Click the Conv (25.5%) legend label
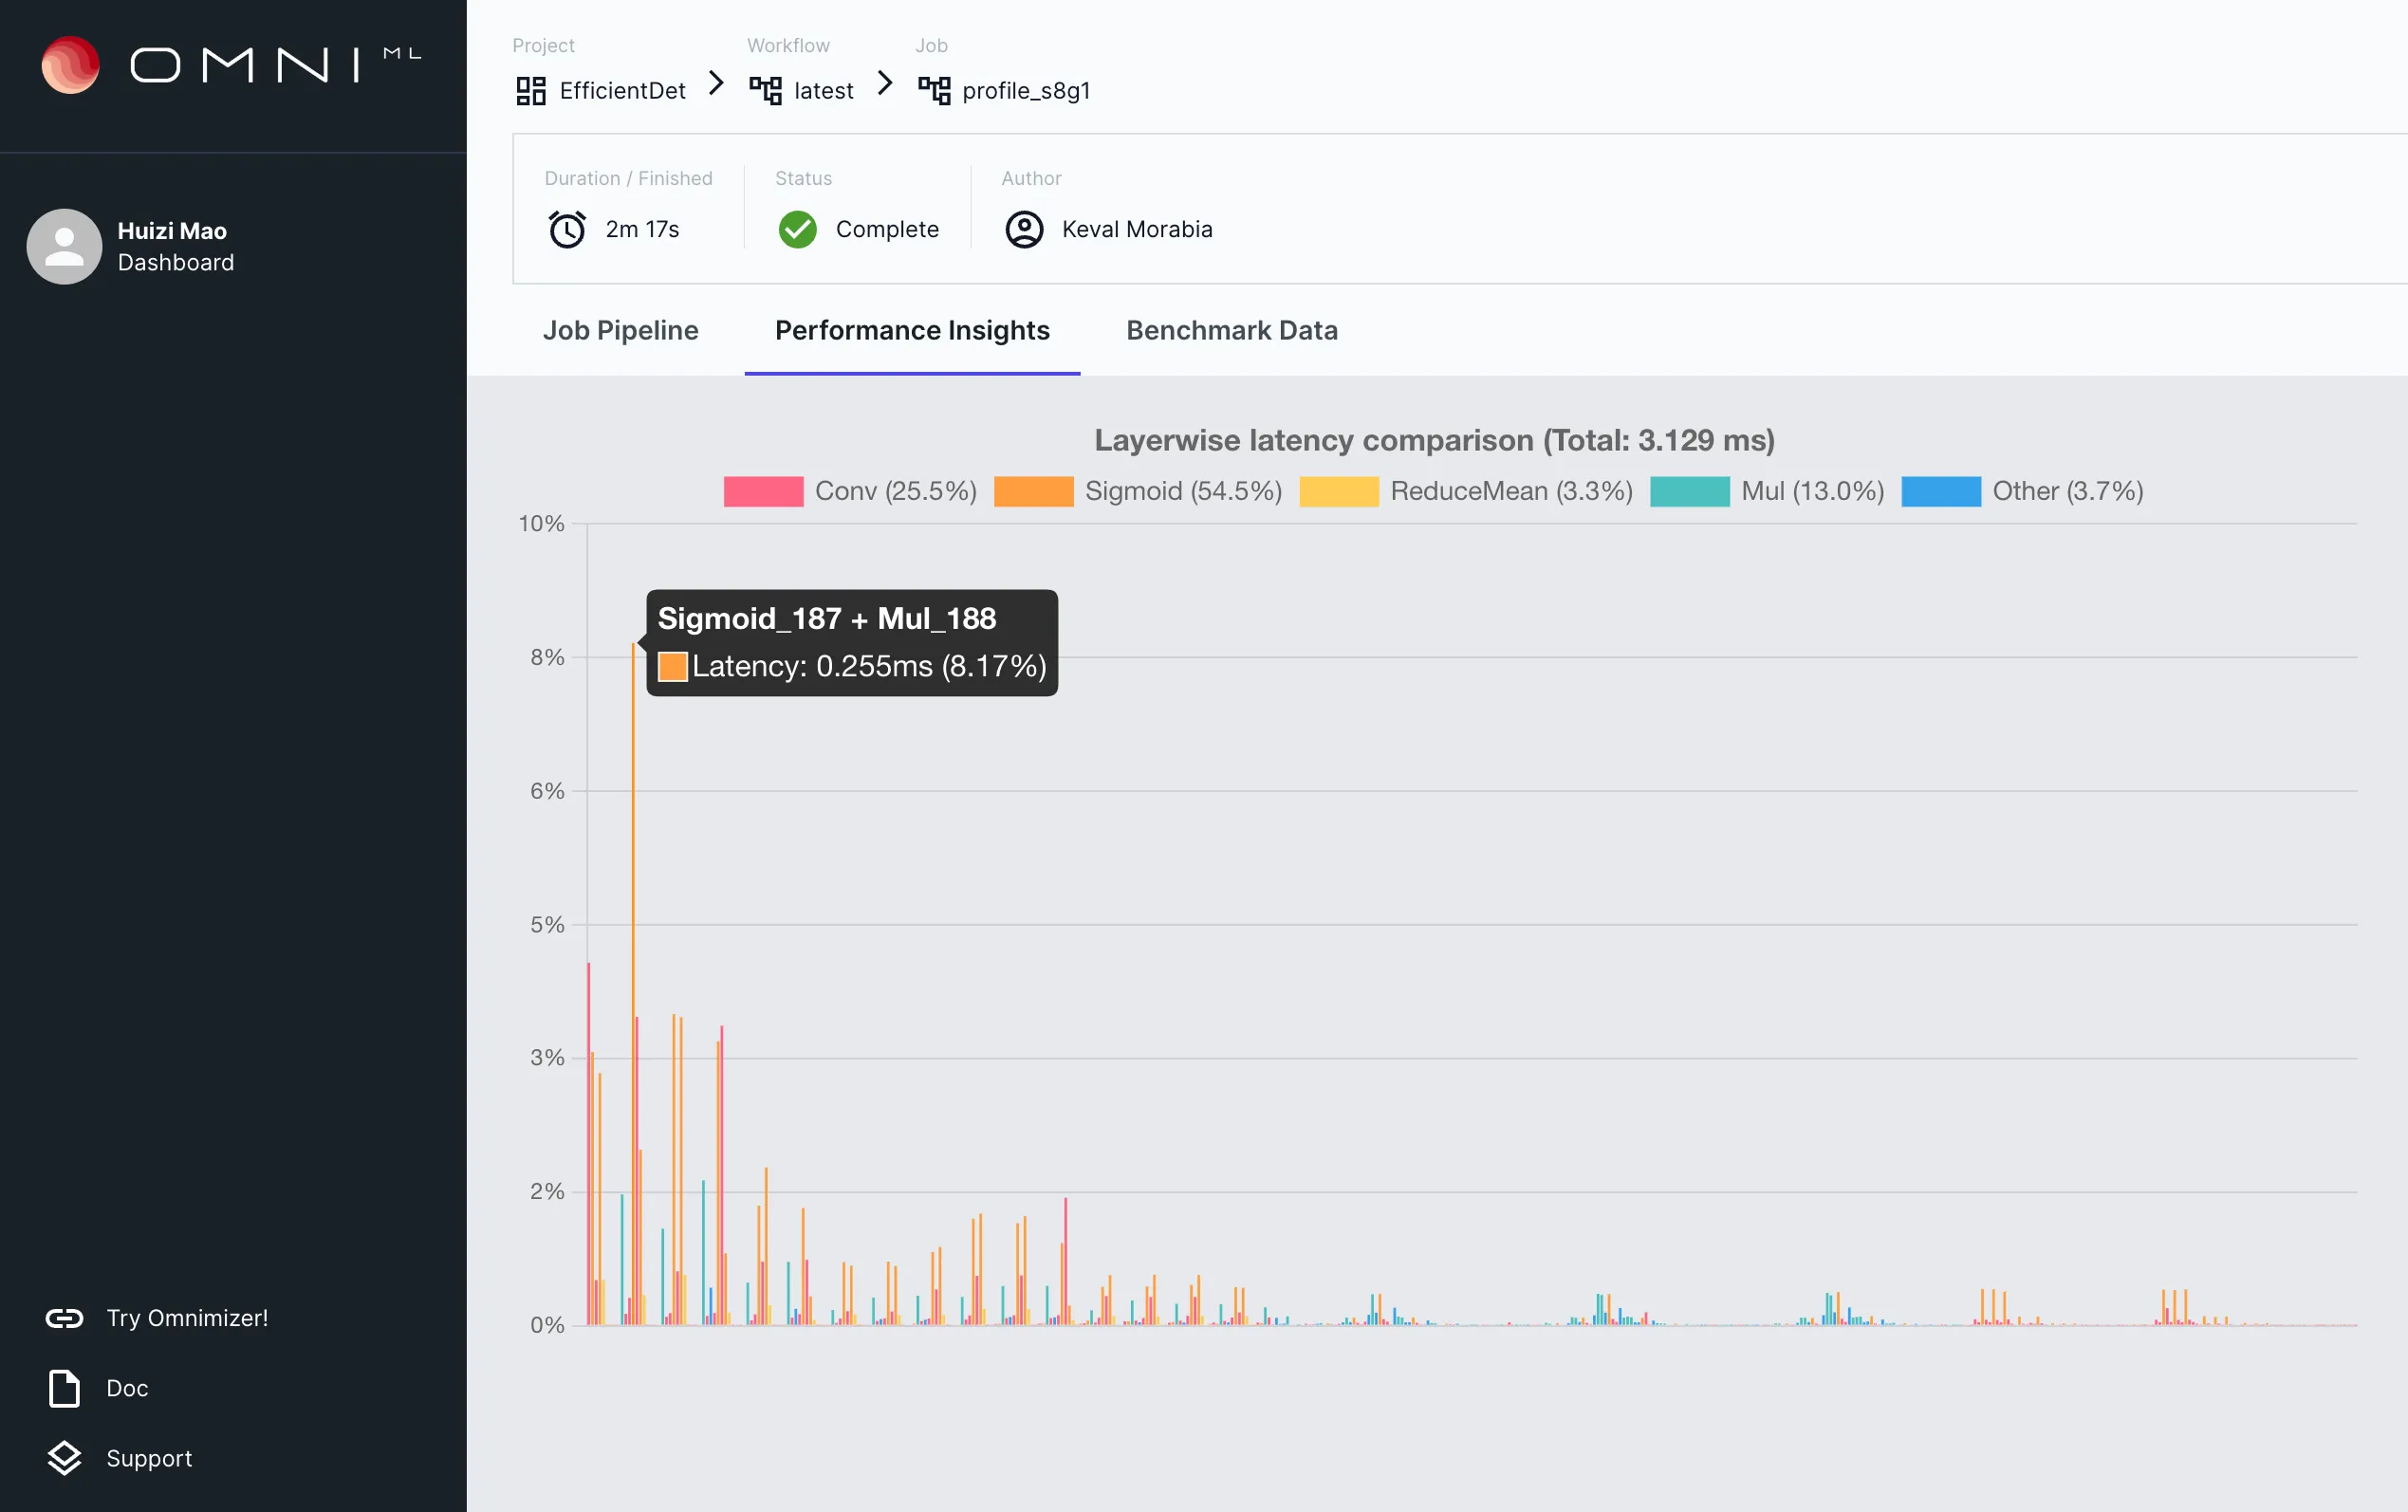 click(x=896, y=491)
